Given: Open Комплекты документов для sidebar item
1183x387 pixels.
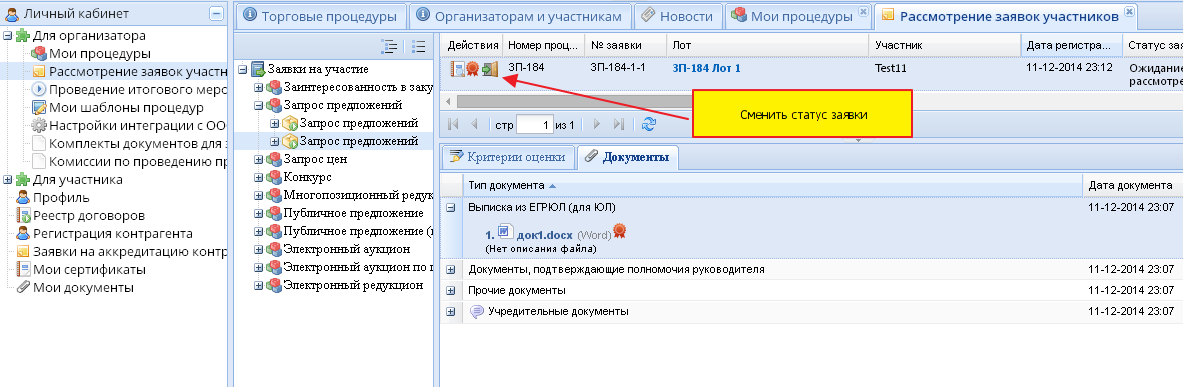Looking at the screenshot, I should 138,143.
